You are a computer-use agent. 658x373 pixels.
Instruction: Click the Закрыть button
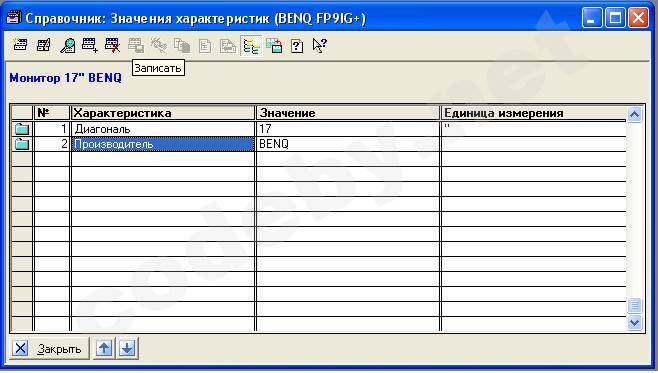[x=50, y=348]
